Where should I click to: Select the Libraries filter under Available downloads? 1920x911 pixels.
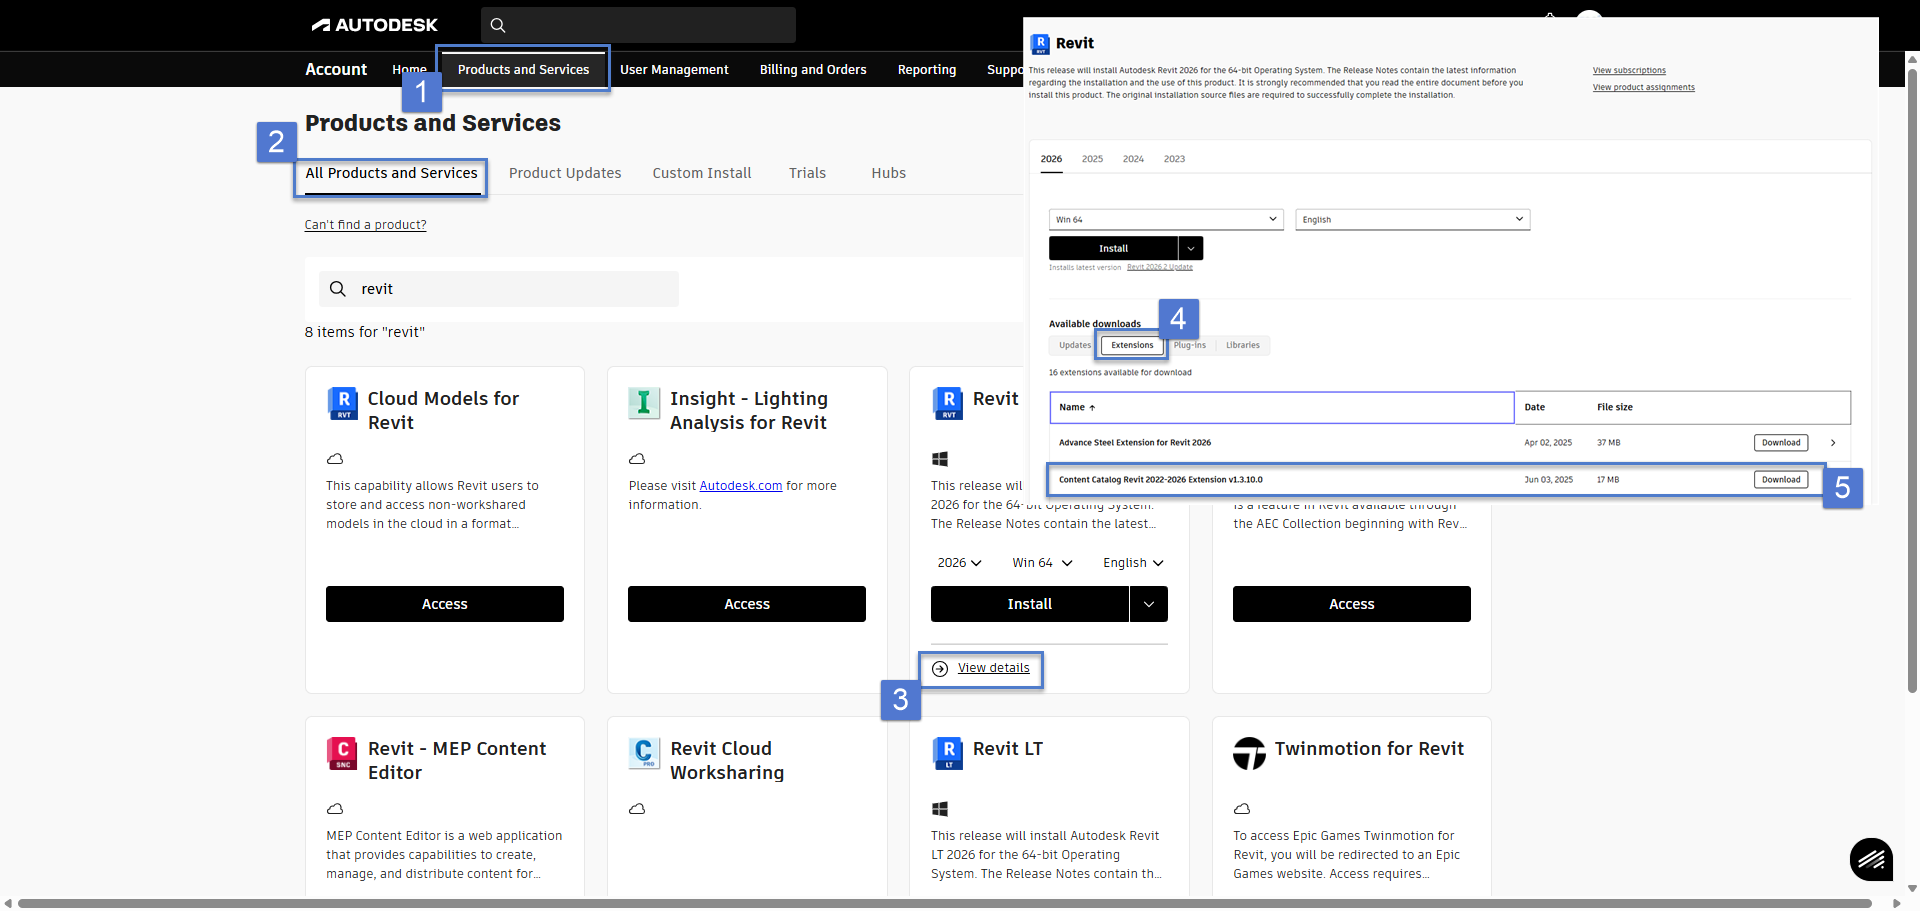[x=1243, y=345]
